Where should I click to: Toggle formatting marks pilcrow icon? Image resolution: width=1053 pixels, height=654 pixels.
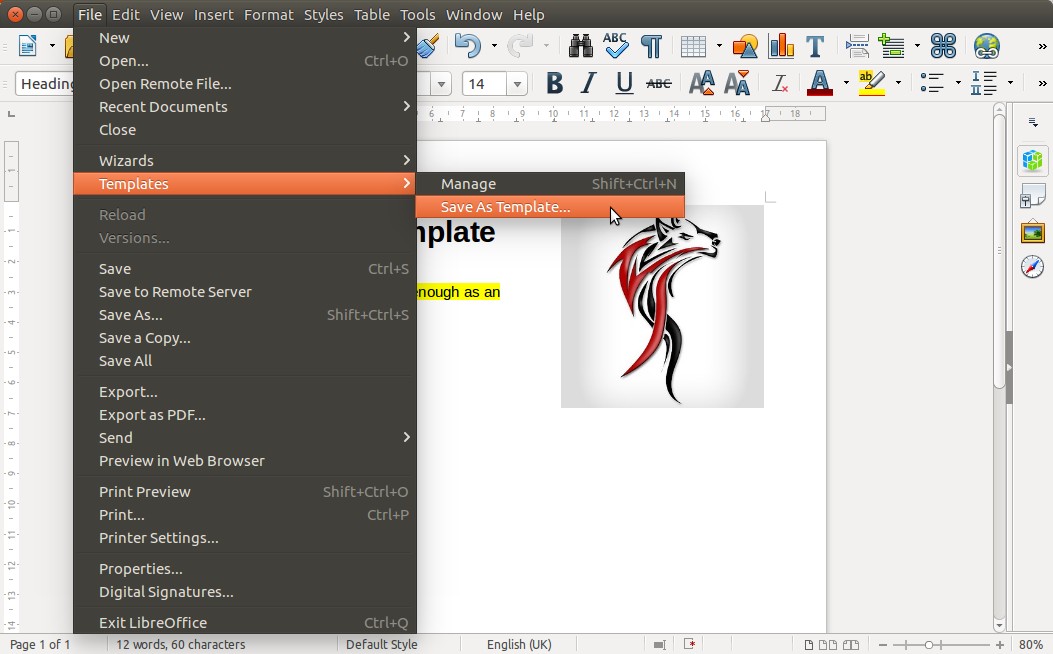click(x=651, y=46)
